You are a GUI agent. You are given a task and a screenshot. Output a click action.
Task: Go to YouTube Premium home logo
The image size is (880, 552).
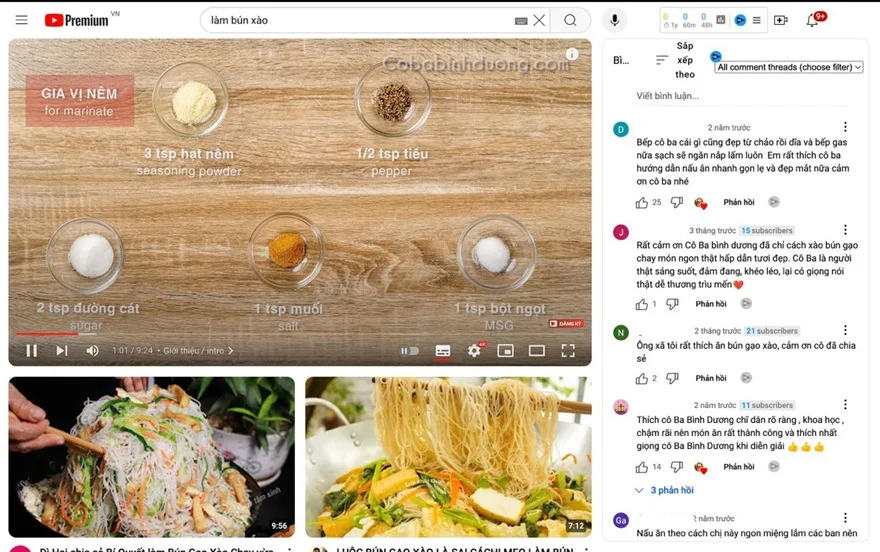click(77, 20)
